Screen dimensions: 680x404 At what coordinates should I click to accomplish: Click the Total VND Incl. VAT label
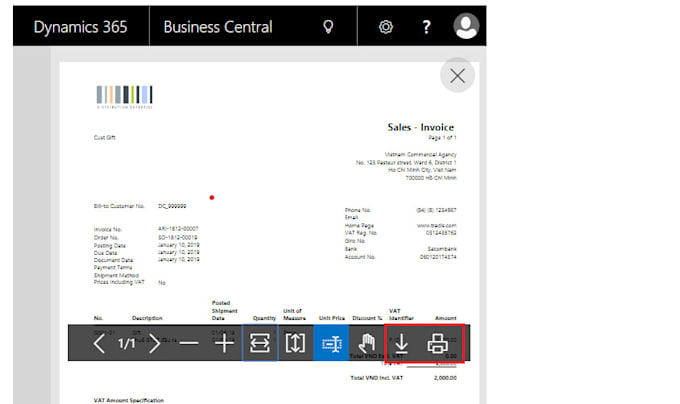[x=376, y=378]
